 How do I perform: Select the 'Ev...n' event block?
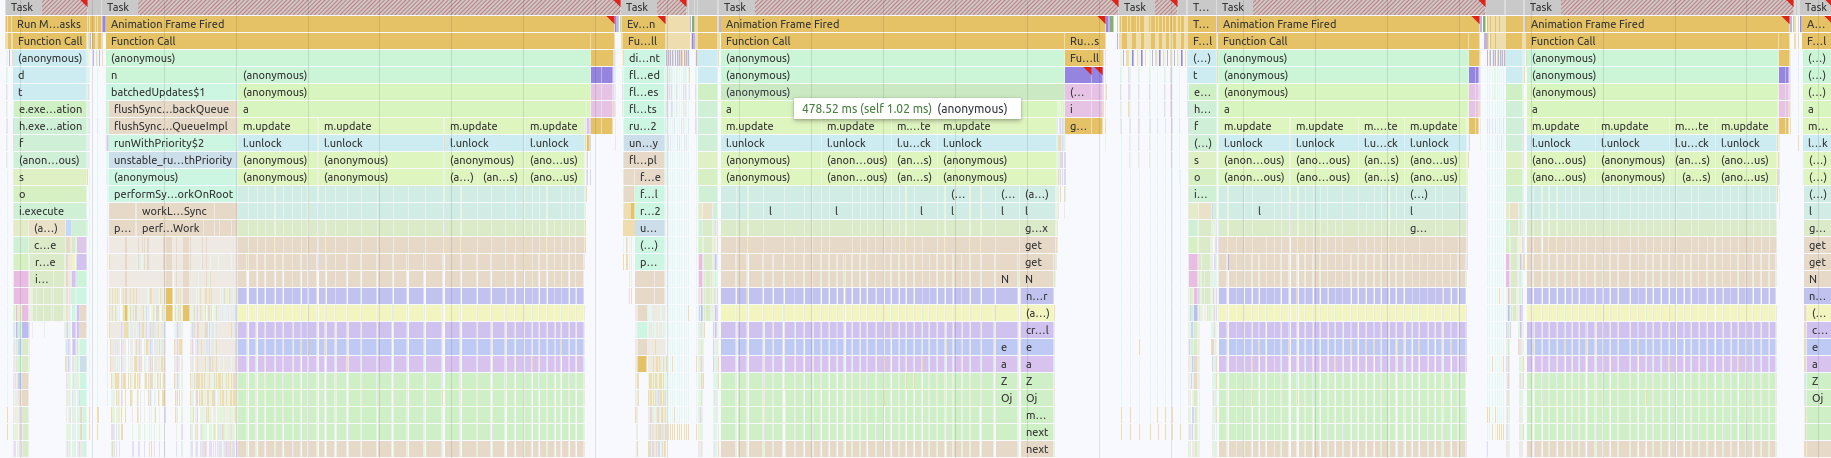(642, 24)
